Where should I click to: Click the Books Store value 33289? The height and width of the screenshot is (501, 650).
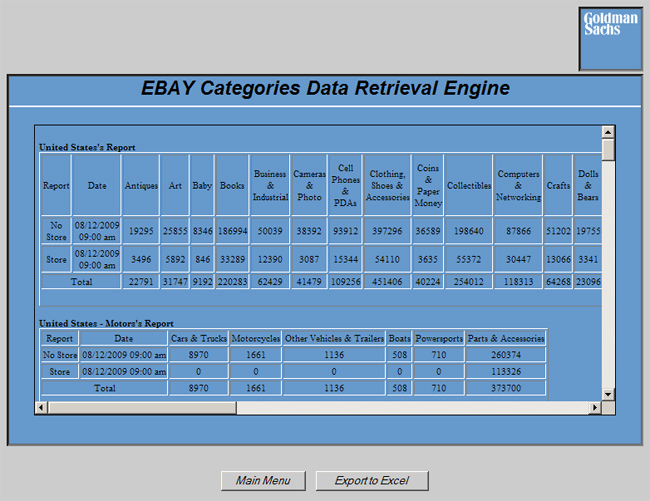(x=232, y=259)
